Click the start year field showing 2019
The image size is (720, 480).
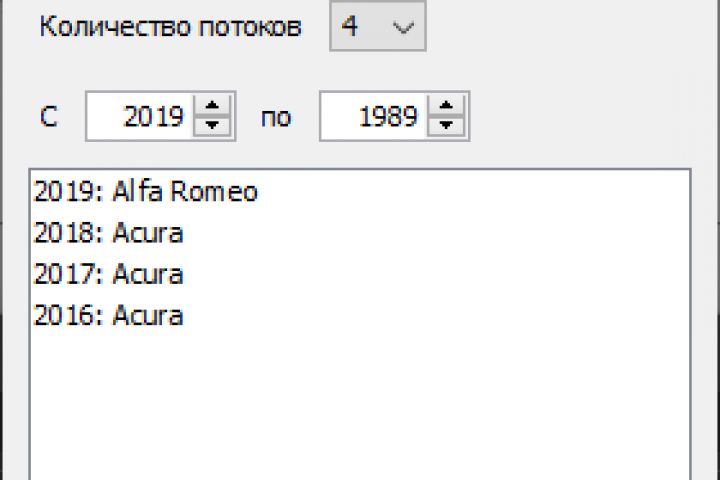coord(152,117)
